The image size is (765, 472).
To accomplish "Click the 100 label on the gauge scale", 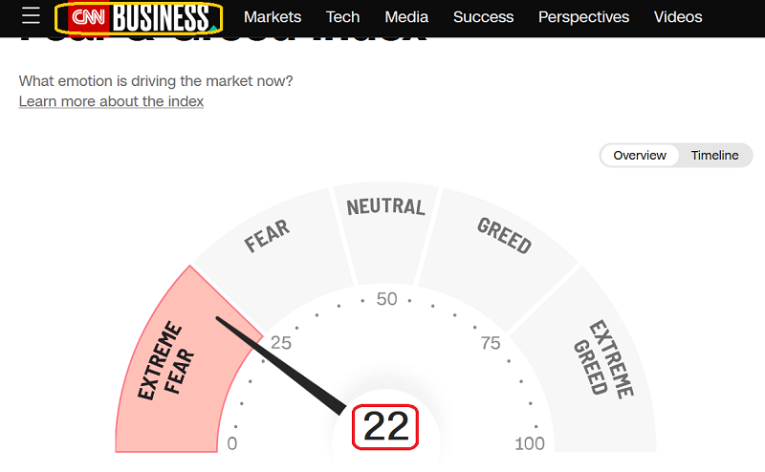I will pyautogui.click(x=529, y=444).
